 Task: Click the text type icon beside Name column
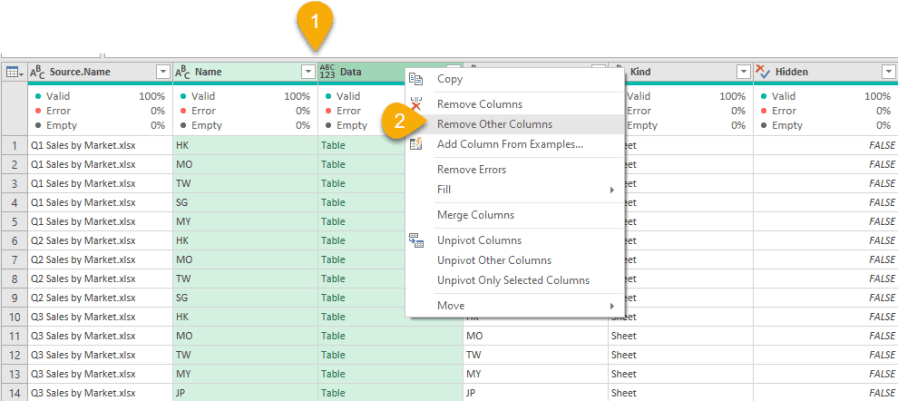[x=182, y=72]
